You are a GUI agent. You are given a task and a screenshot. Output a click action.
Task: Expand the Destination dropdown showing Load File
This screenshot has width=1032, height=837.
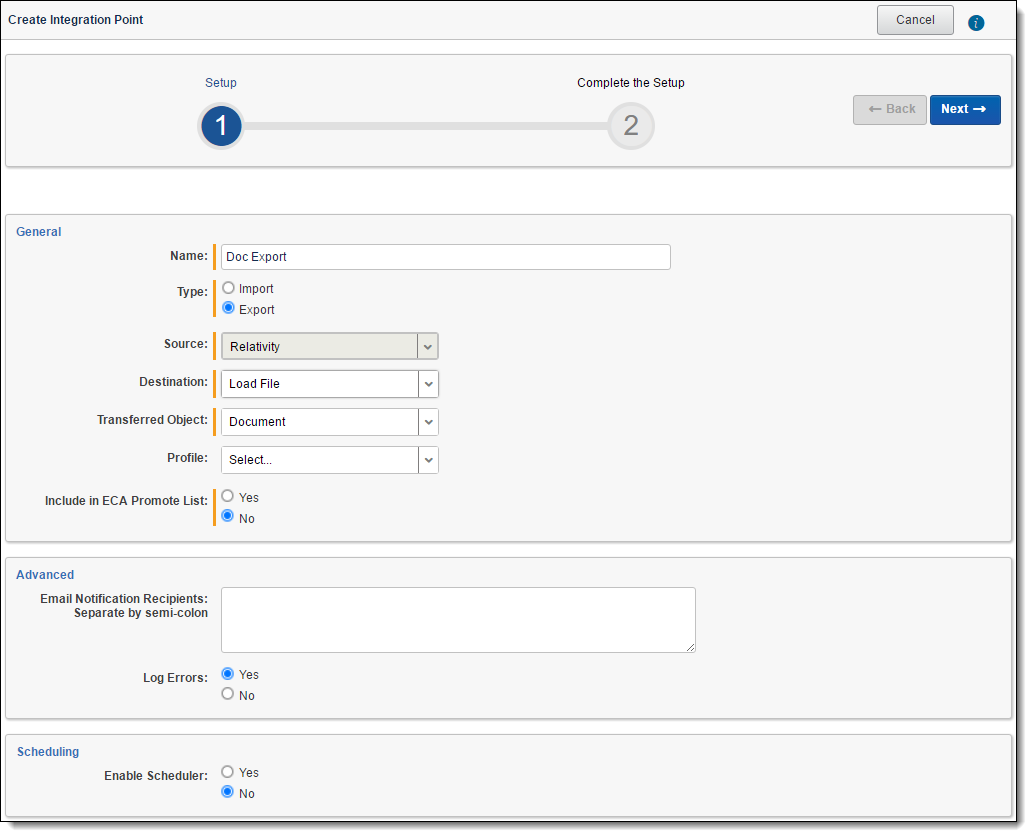[329, 384]
